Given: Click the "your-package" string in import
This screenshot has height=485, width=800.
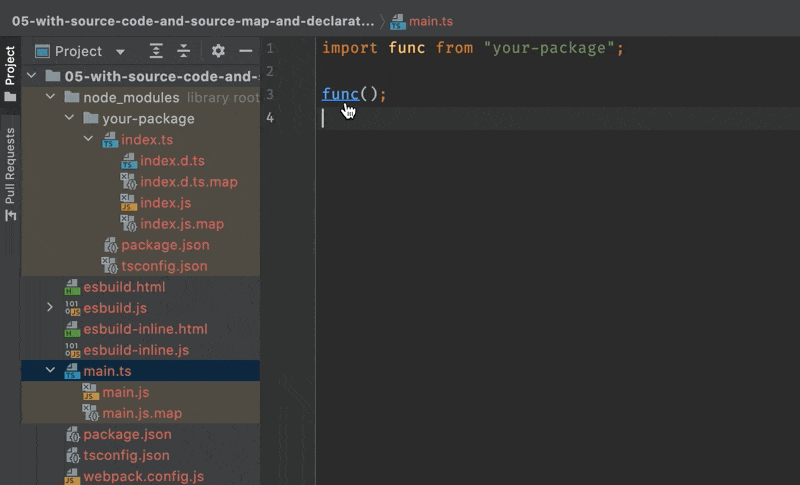Looking at the screenshot, I should [549, 48].
